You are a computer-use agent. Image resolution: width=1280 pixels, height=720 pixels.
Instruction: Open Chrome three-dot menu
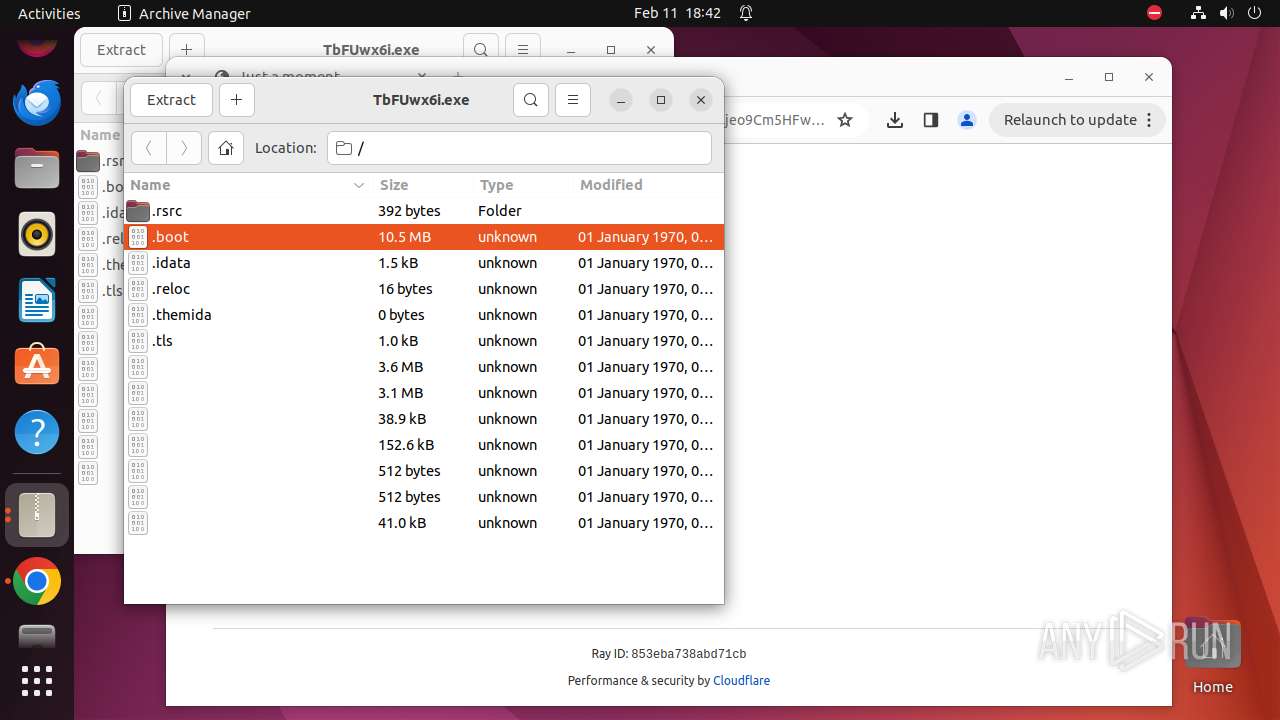1149,120
